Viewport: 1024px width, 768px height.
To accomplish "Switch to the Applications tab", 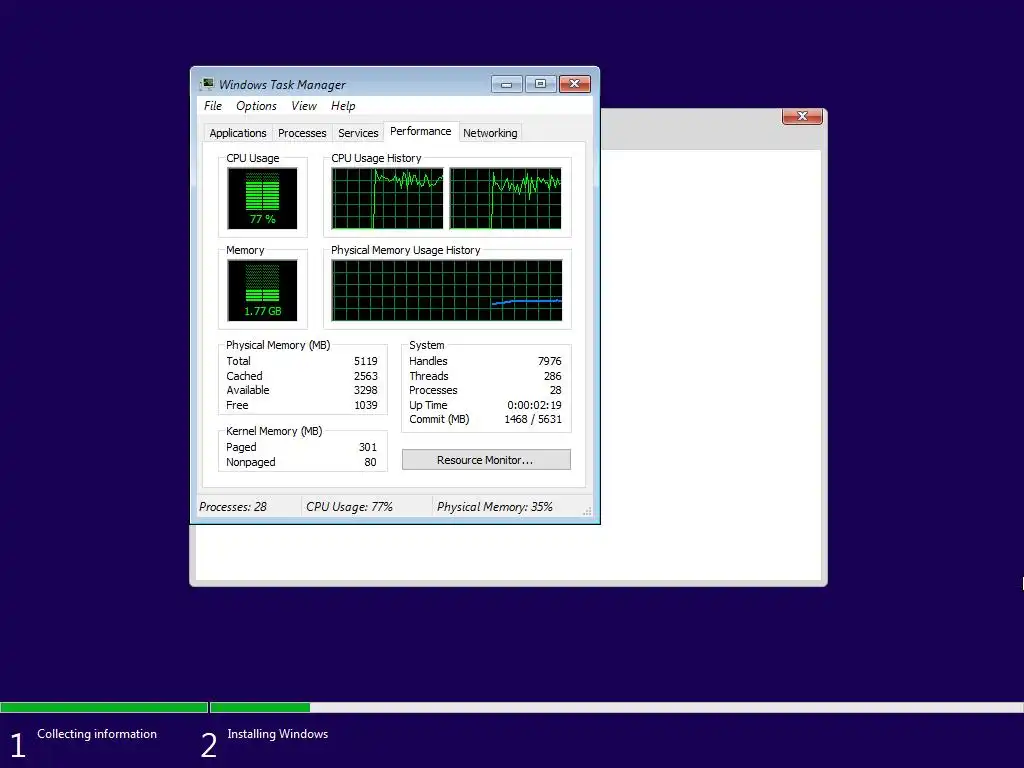I will point(238,133).
